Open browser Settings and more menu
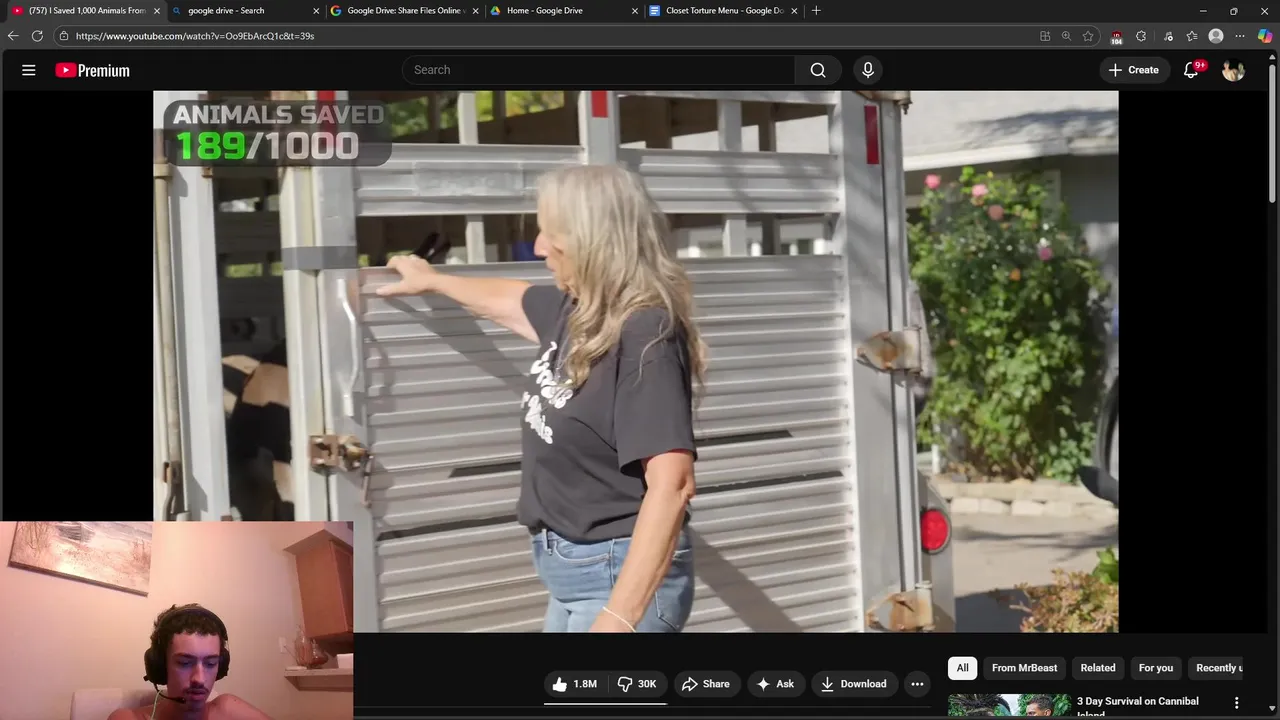Screen dimensions: 1280x720 pos(1240,36)
